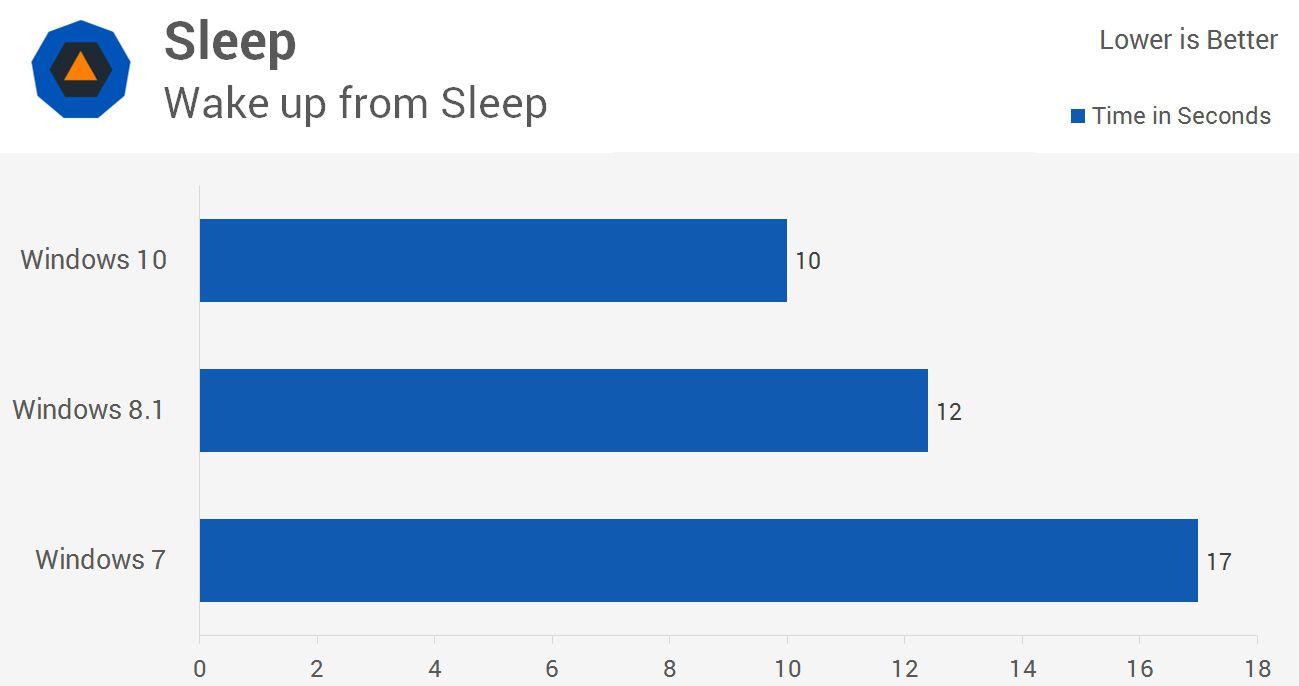Click the value label 10 beside its bar
The width and height of the screenshot is (1299, 686).
pyautogui.click(x=808, y=261)
